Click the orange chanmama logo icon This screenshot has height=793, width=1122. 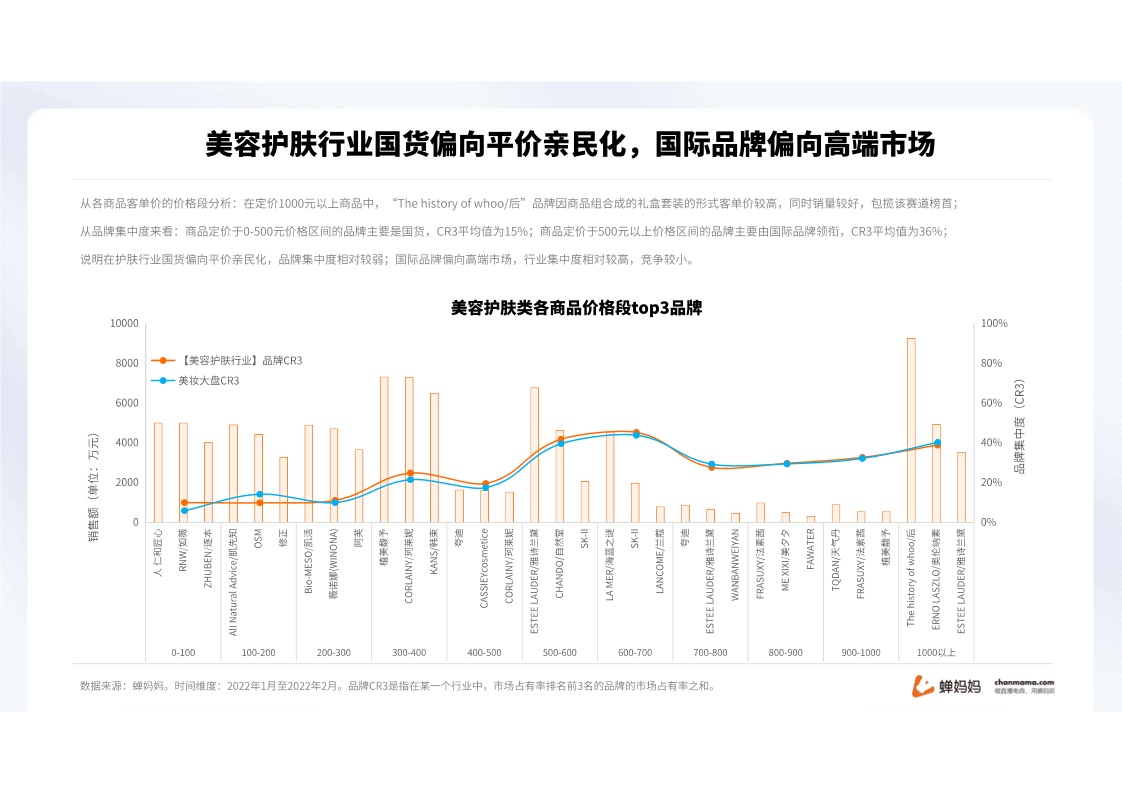point(922,686)
